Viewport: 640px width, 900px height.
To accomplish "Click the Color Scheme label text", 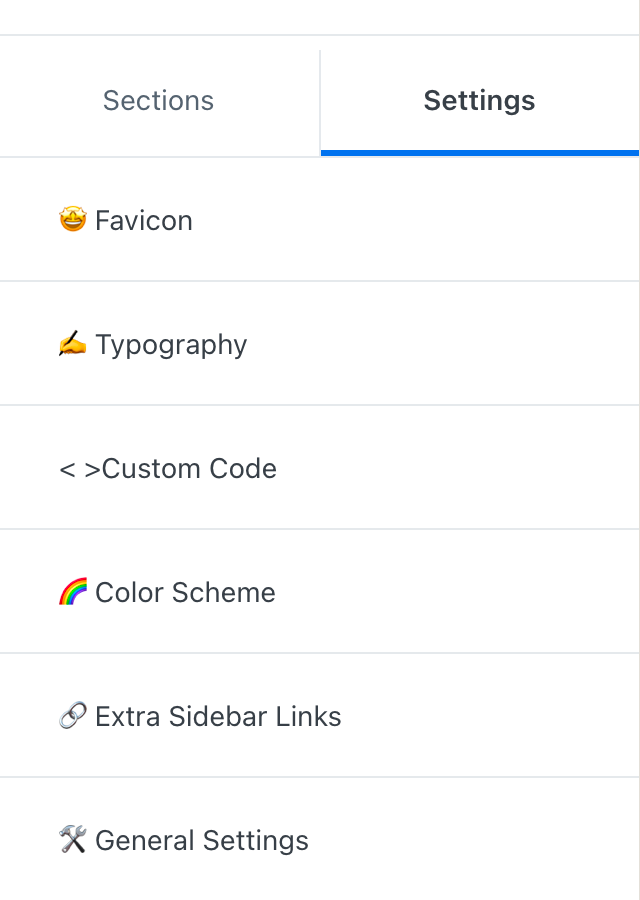I will coord(185,592).
